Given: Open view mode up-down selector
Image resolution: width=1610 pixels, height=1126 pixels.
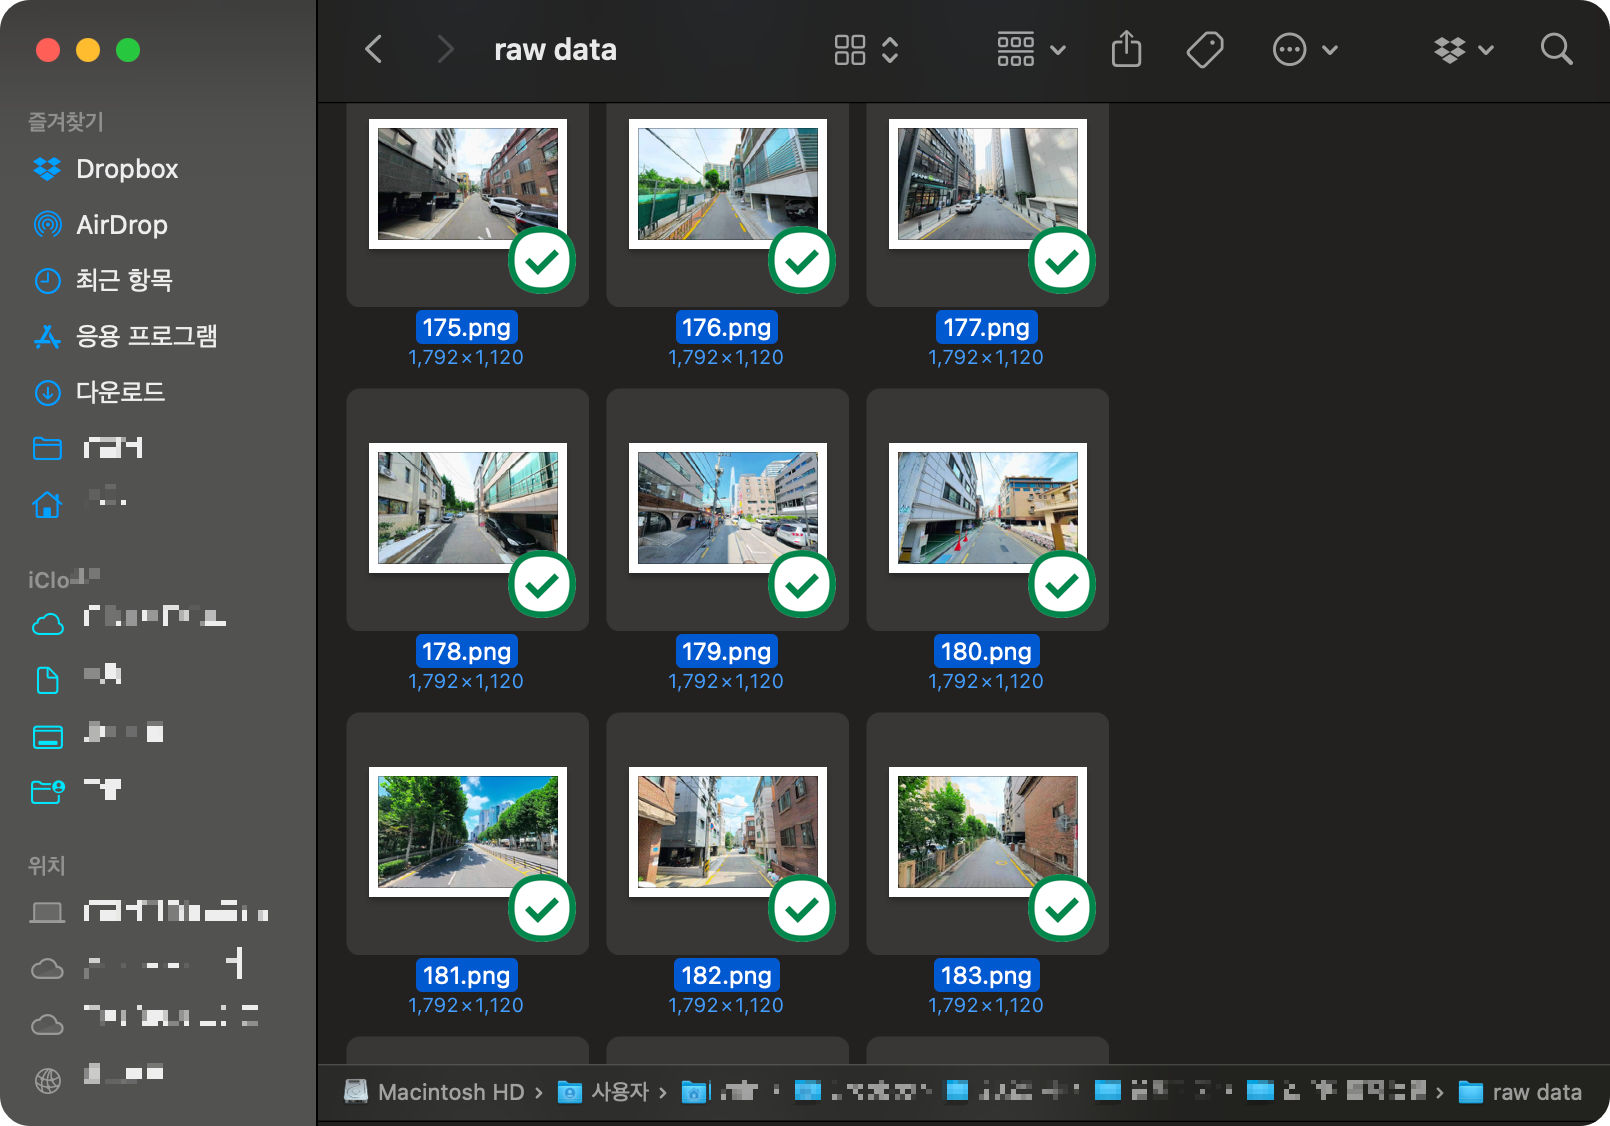Looking at the screenshot, I should pos(890,50).
